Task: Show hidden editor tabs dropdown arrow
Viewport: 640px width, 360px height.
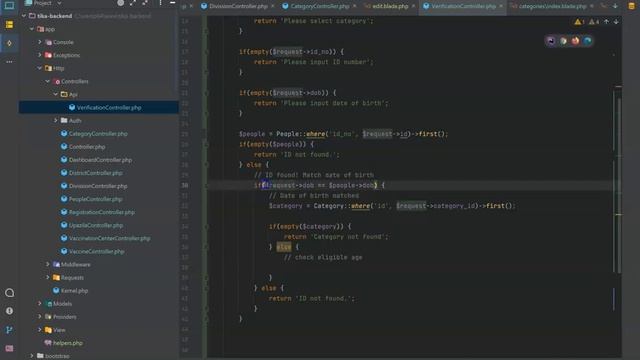Action: click(615, 6)
